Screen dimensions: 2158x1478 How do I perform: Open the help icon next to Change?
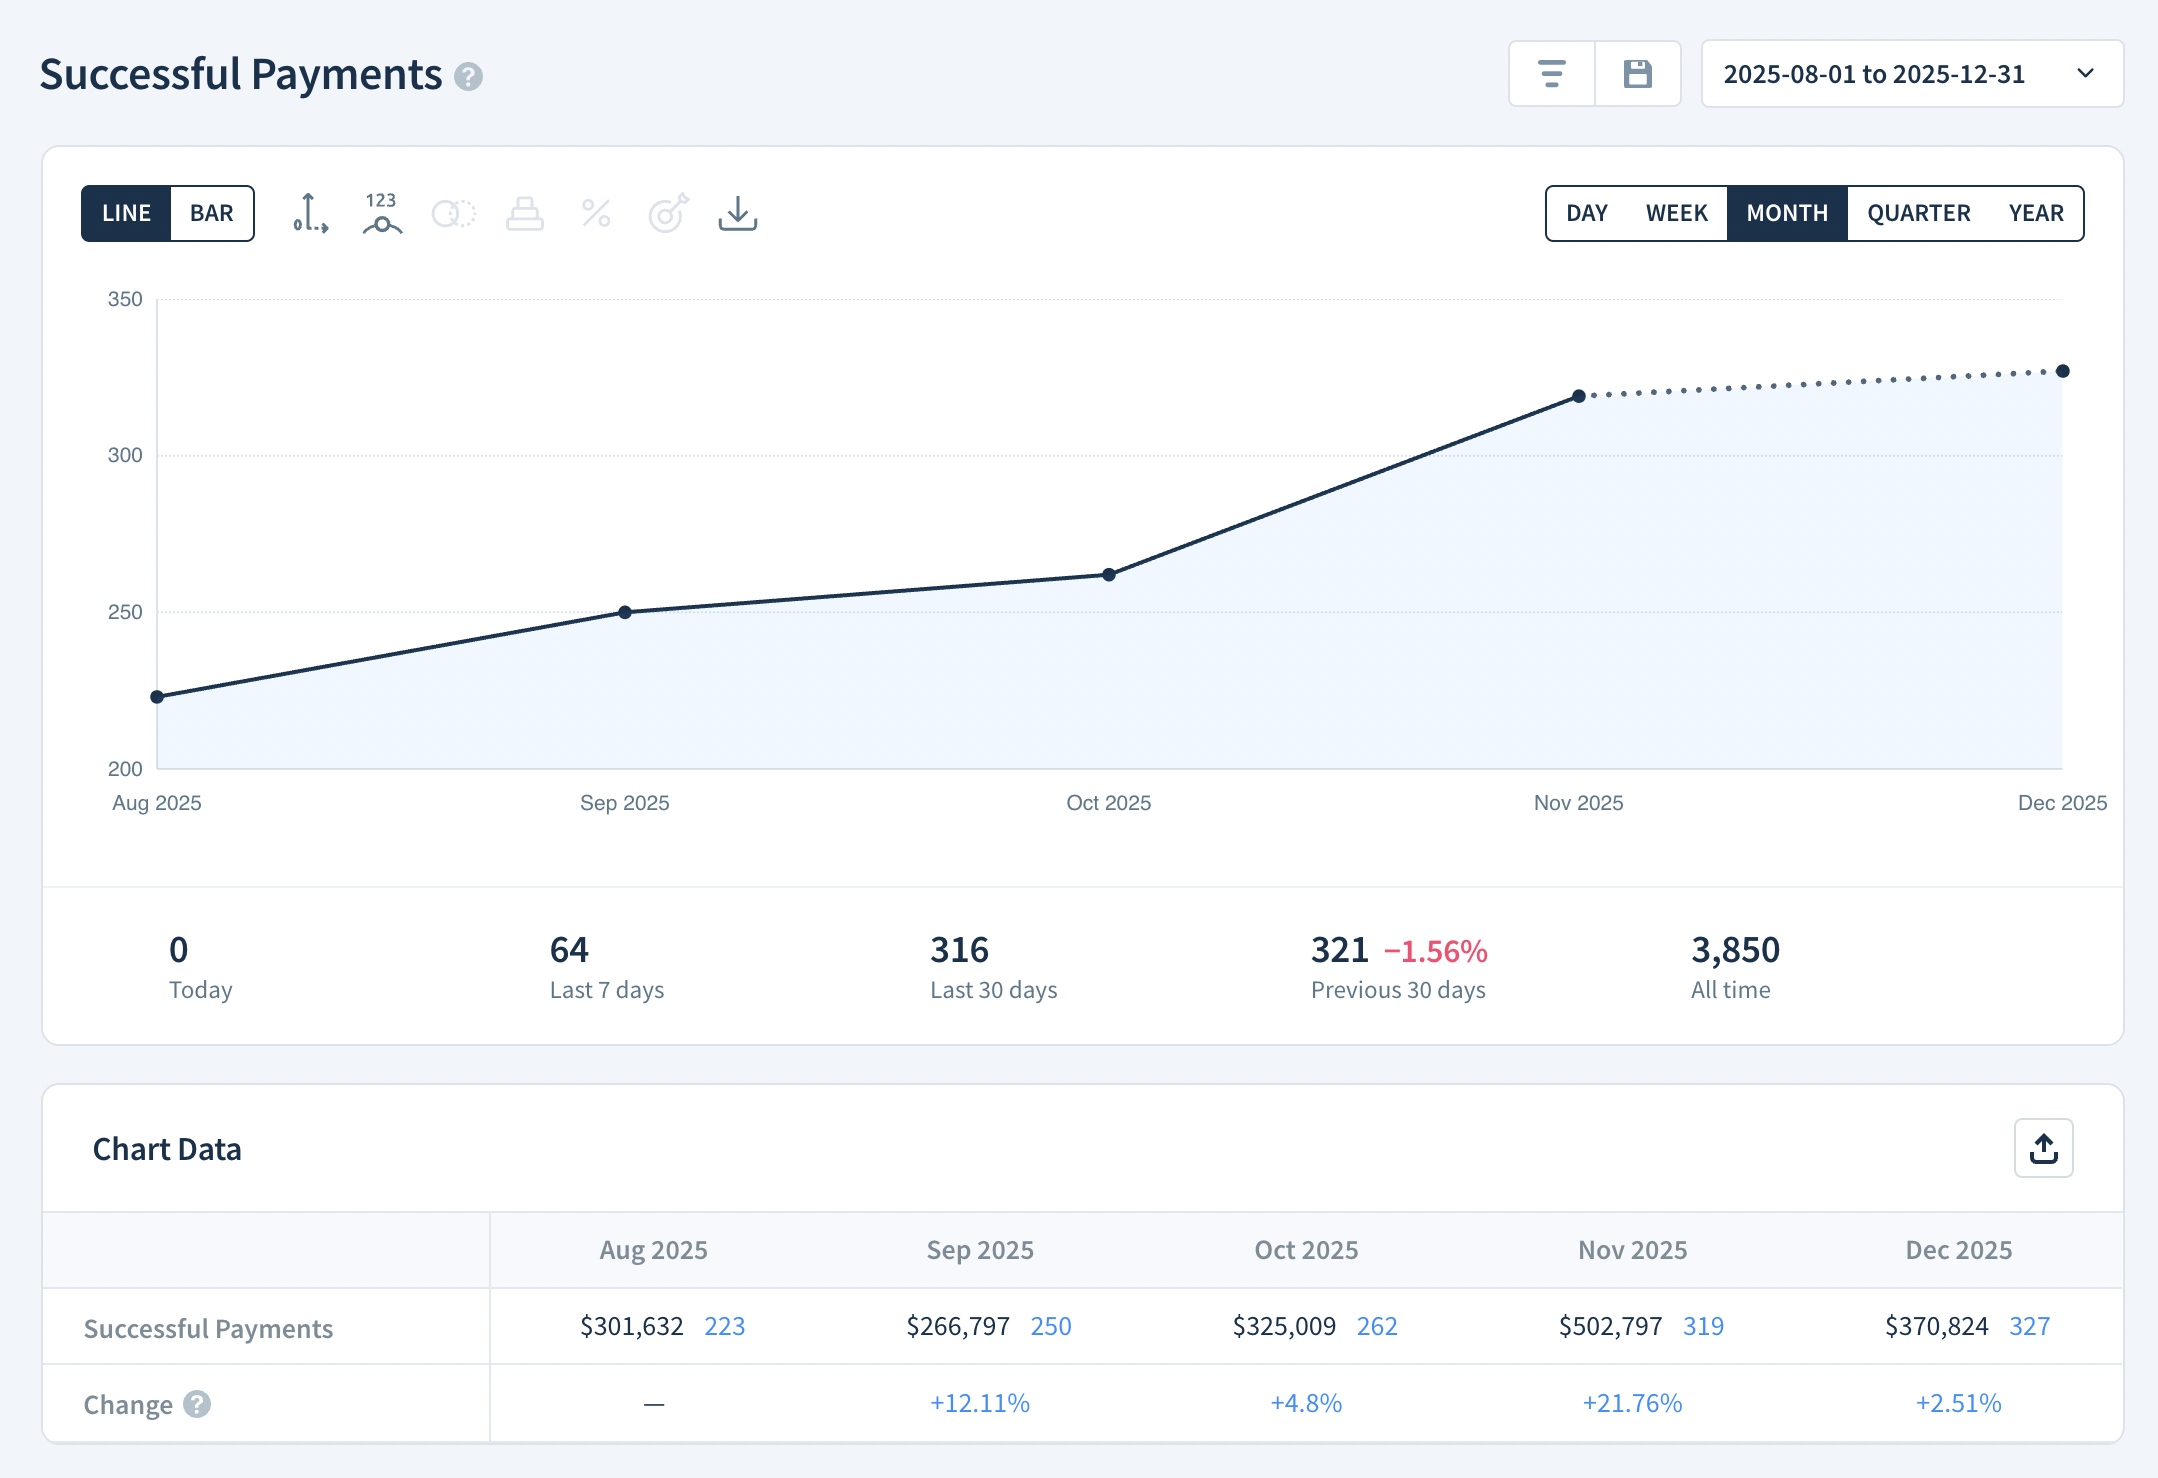[x=196, y=1404]
